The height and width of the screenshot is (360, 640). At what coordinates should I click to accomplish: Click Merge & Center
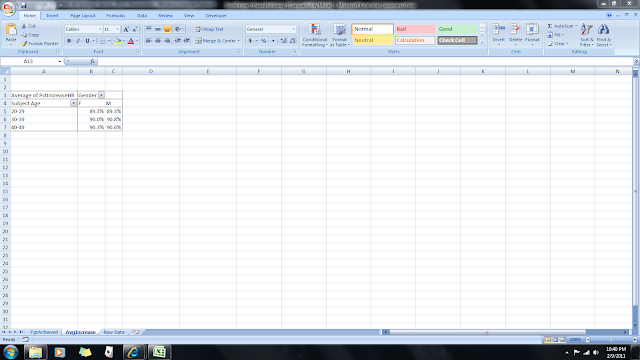(x=218, y=41)
